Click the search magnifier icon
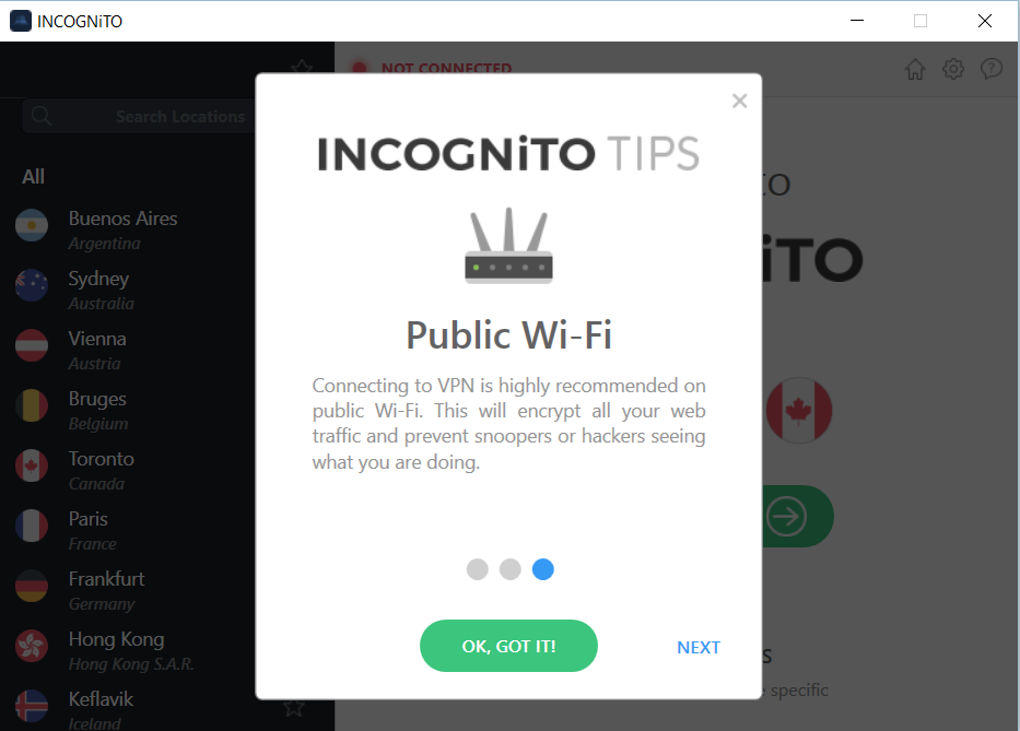 41,116
